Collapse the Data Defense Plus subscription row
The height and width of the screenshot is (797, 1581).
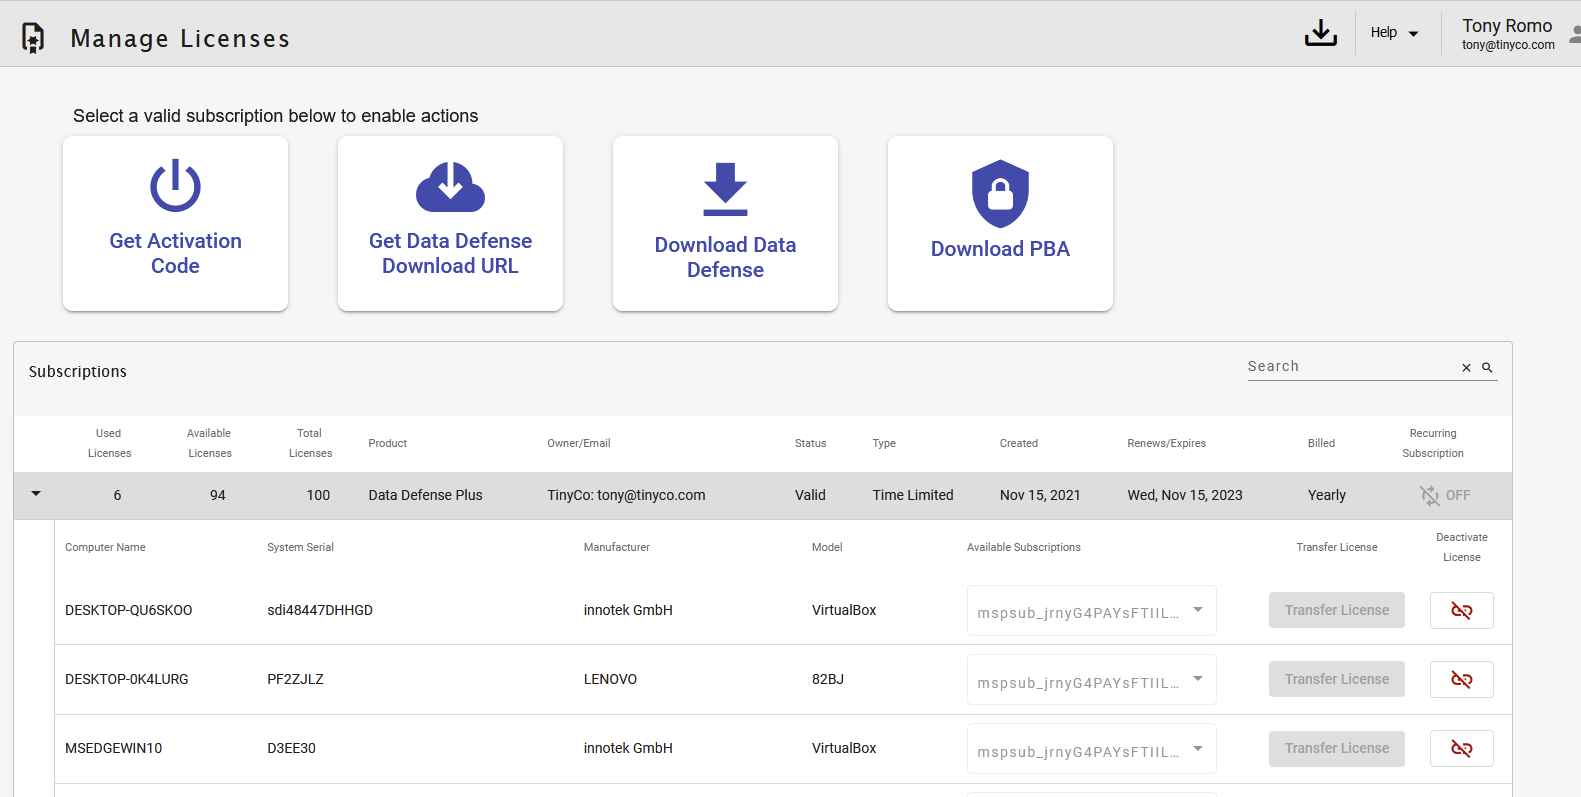[36, 494]
